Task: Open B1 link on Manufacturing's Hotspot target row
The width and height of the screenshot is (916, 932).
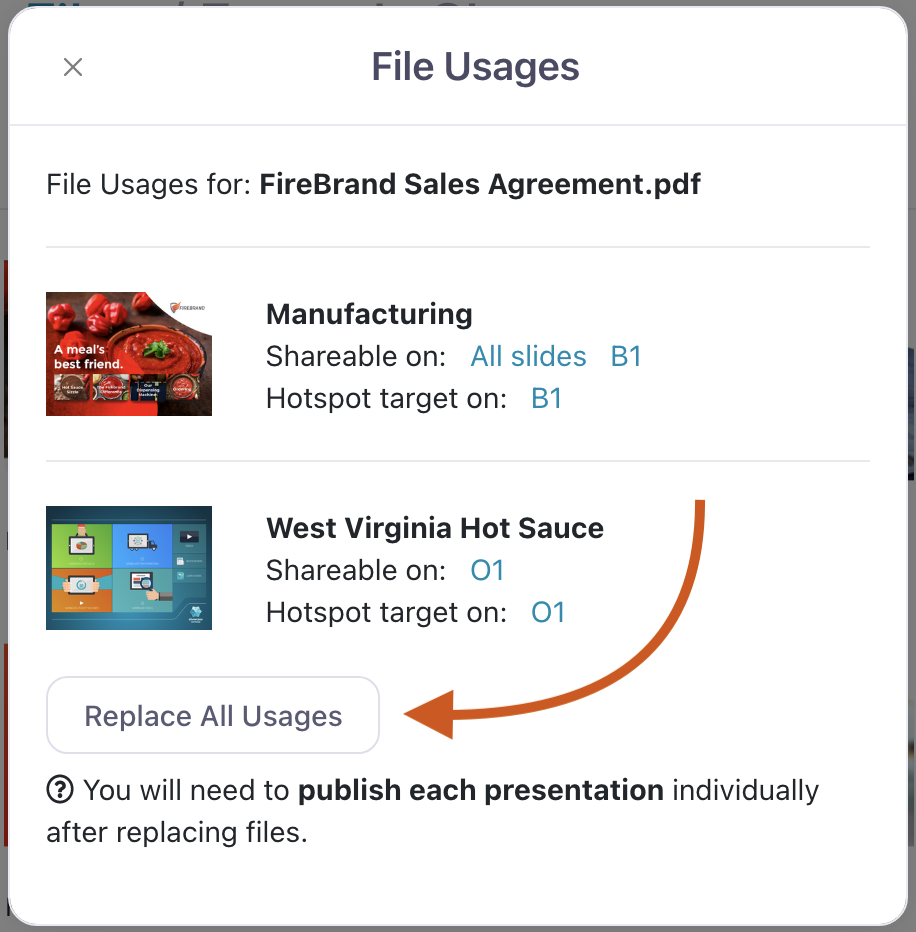Action: coord(546,399)
